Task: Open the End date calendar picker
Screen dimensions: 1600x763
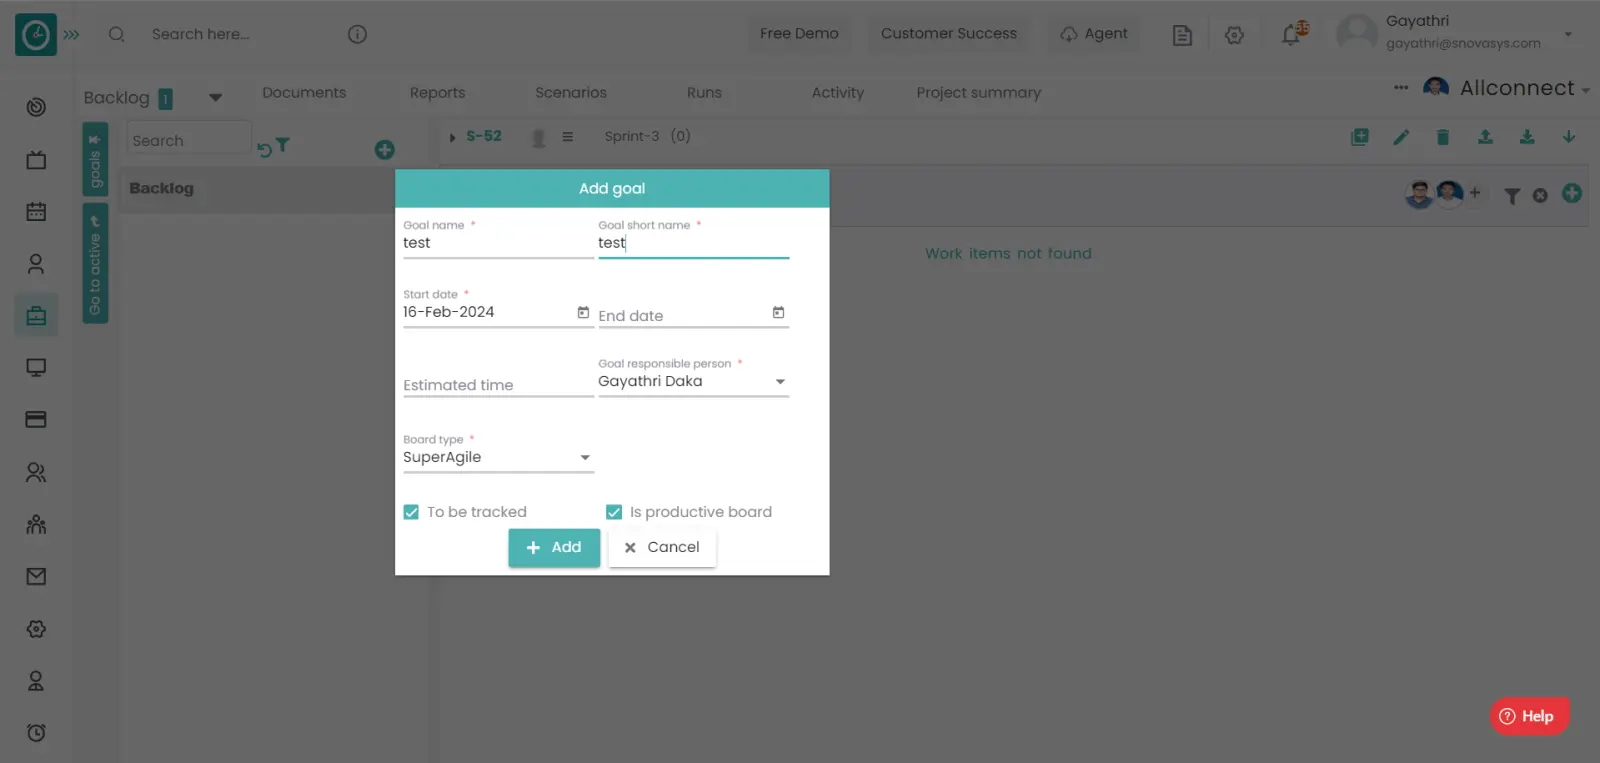Action: [x=778, y=313]
